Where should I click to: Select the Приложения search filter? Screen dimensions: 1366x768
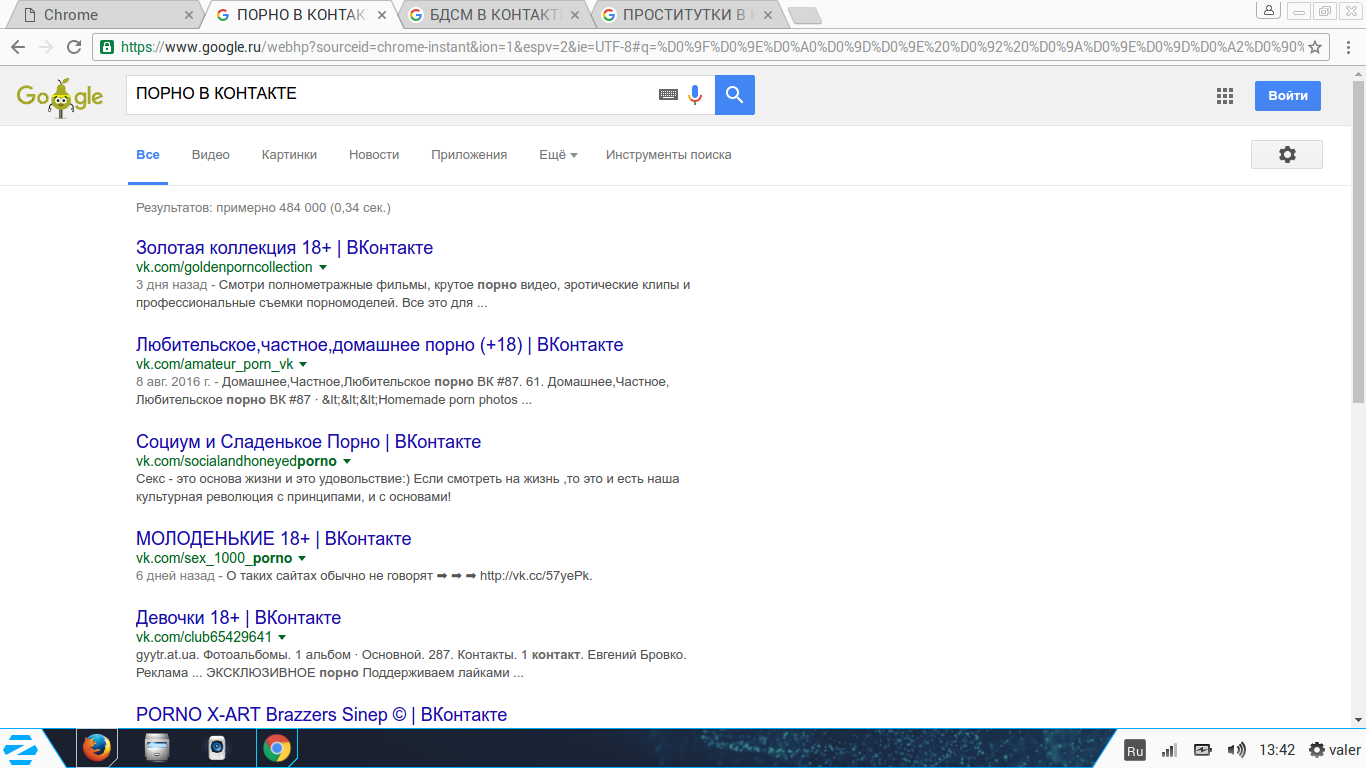click(x=469, y=155)
